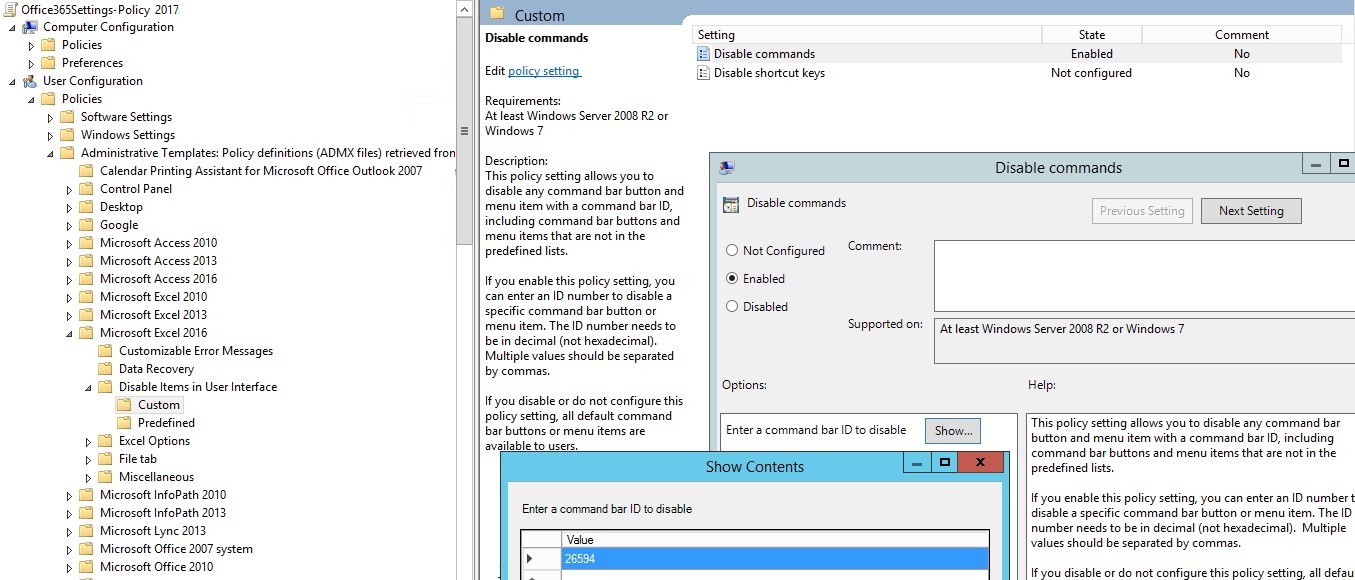Image resolution: width=1355 pixels, height=580 pixels.
Task: Click the Predefined folder icon
Action: (124, 423)
